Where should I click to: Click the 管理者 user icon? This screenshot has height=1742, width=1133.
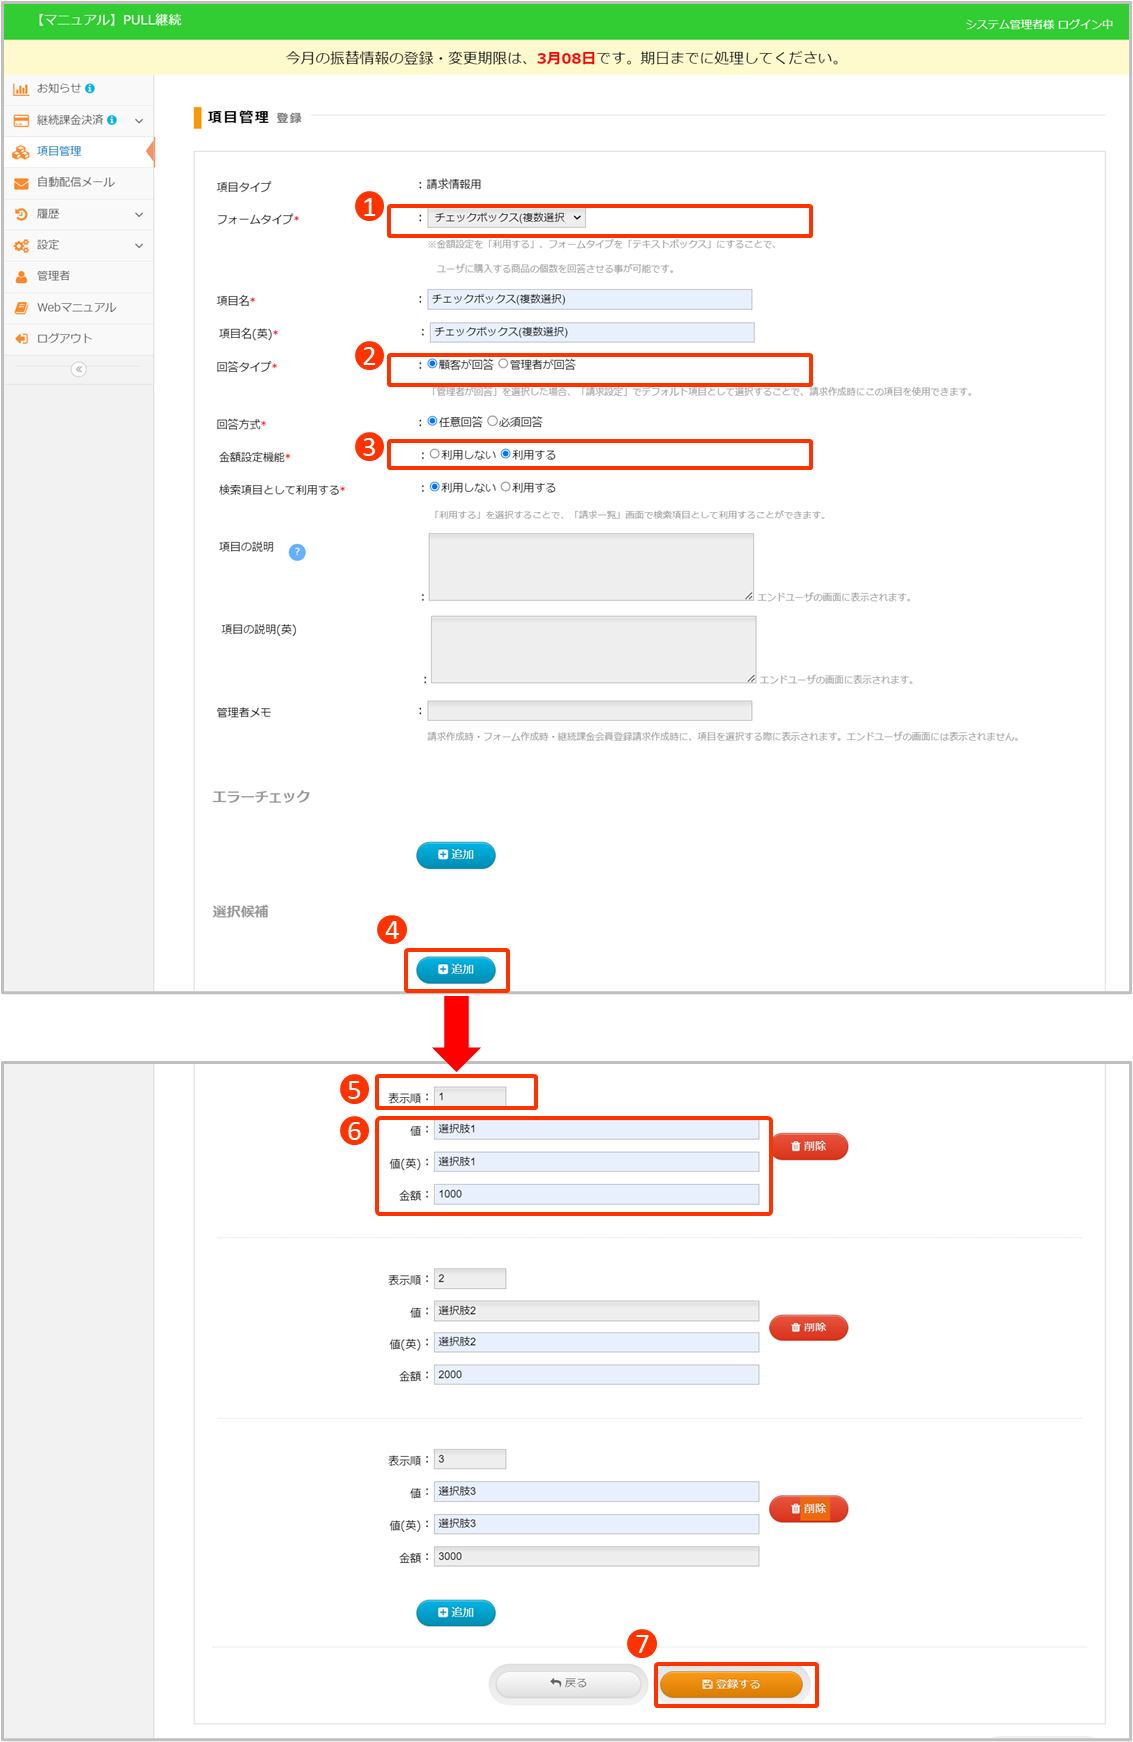[20, 277]
